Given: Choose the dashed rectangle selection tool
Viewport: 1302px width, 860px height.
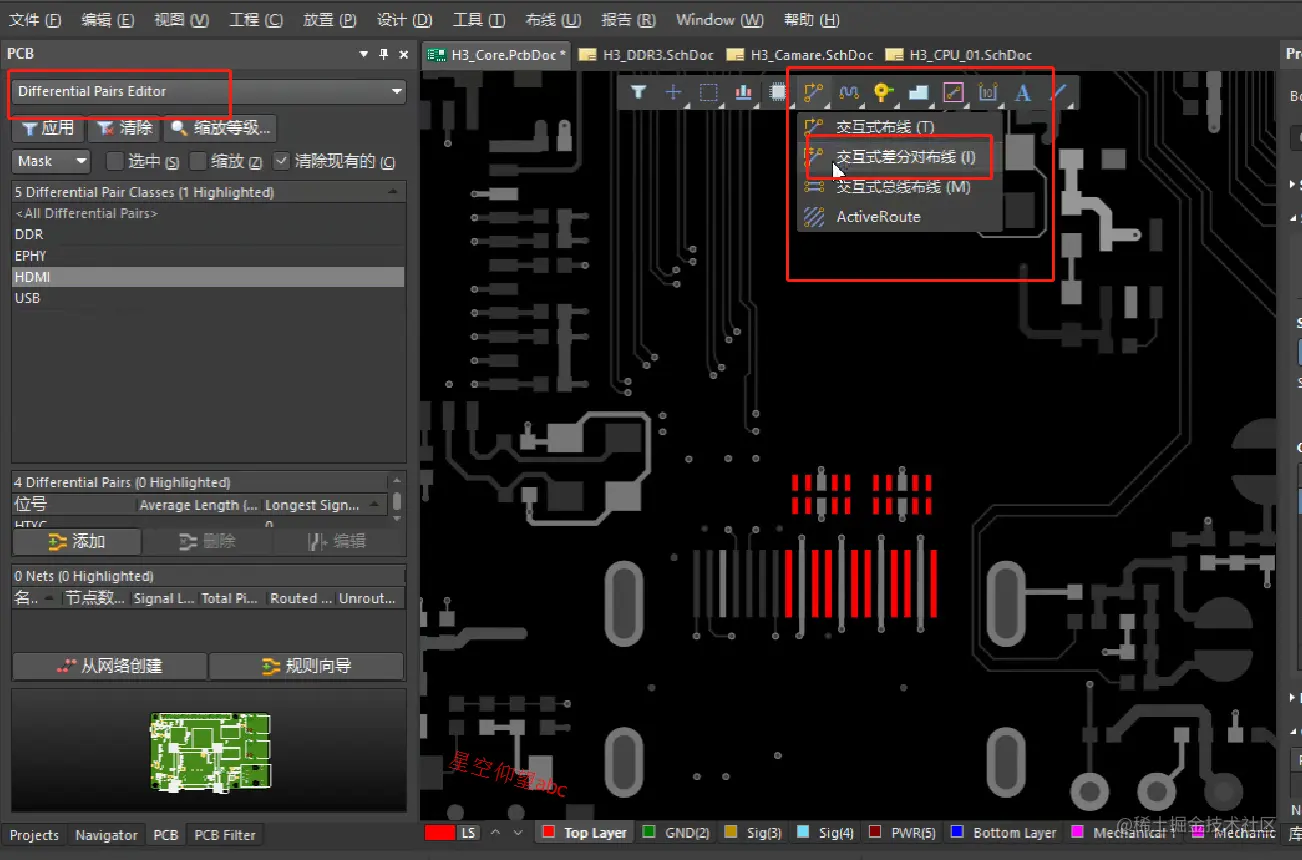Looking at the screenshot, I should coord(708,92).
